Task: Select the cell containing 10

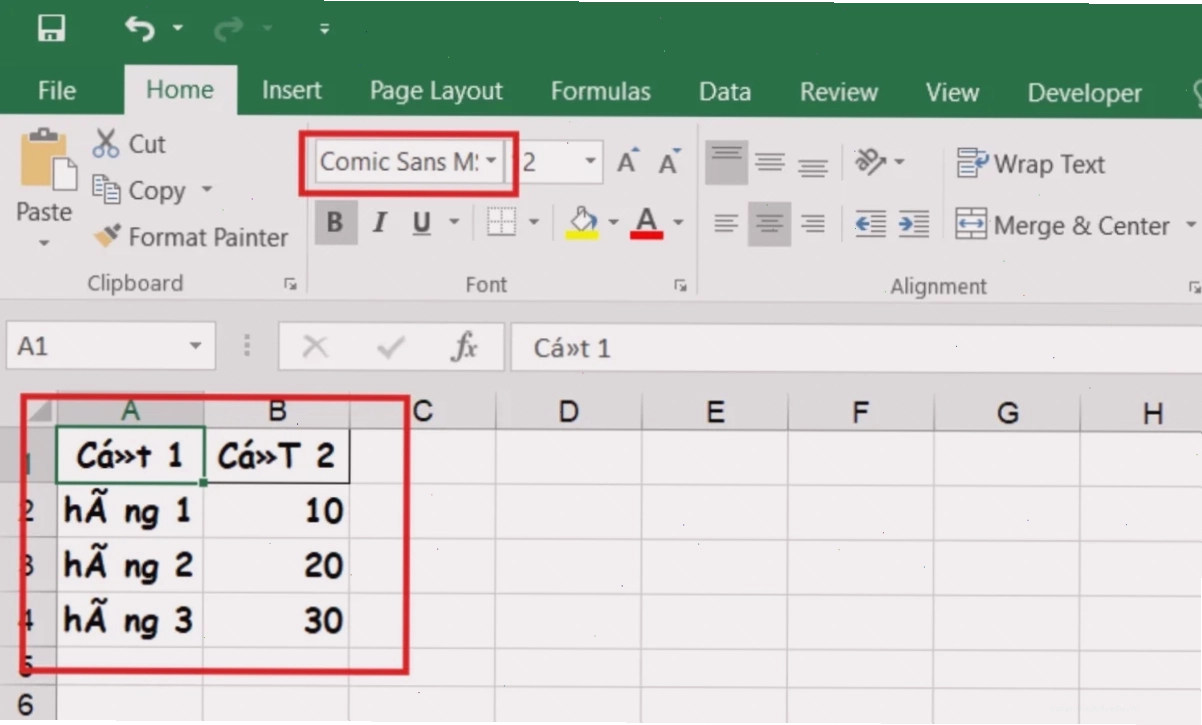Action: pyautogui.click(x=276, y=511)
